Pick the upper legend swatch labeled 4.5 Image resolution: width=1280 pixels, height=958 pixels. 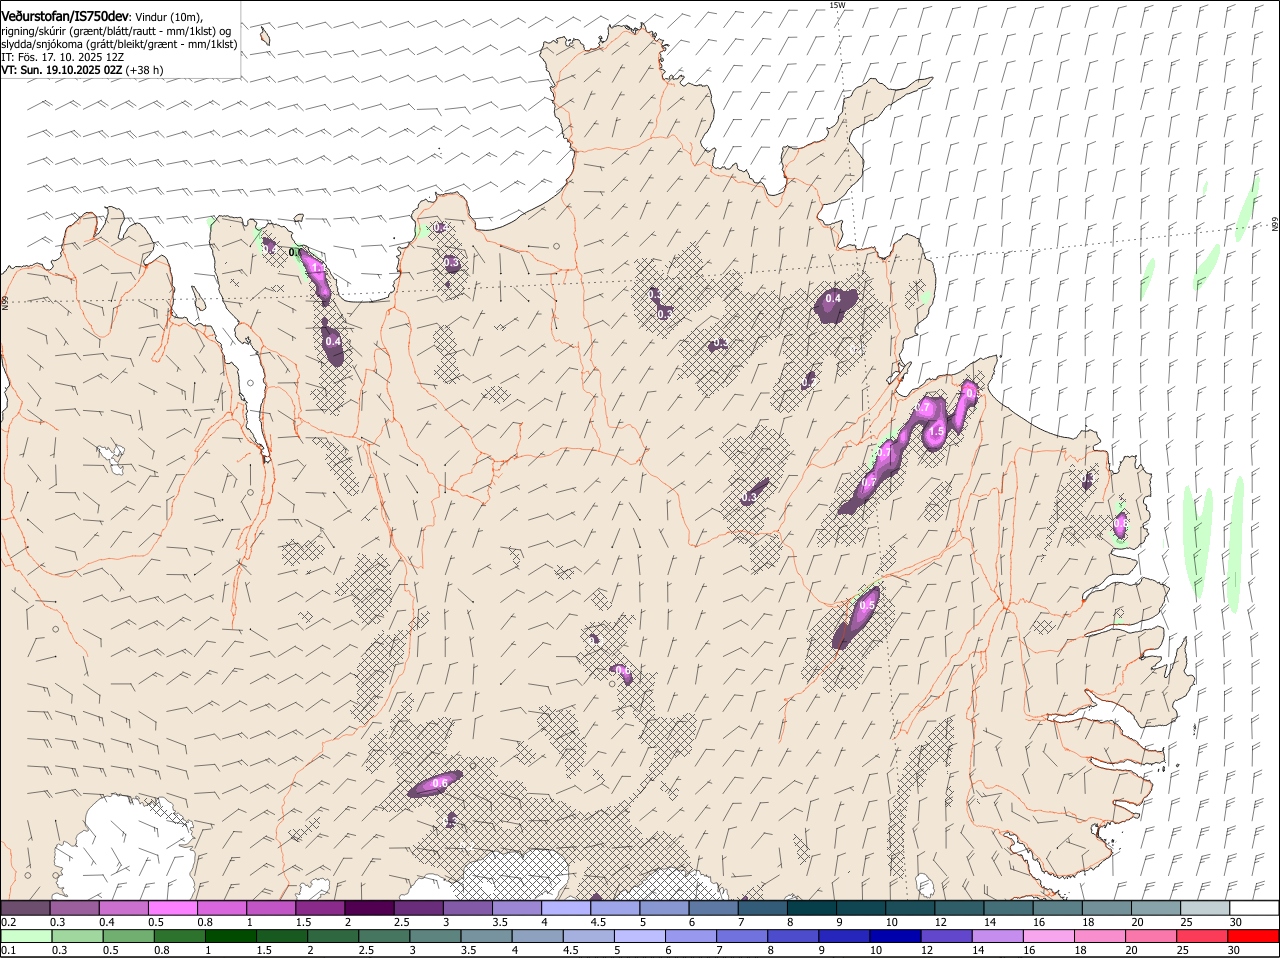tap(614, 907)
